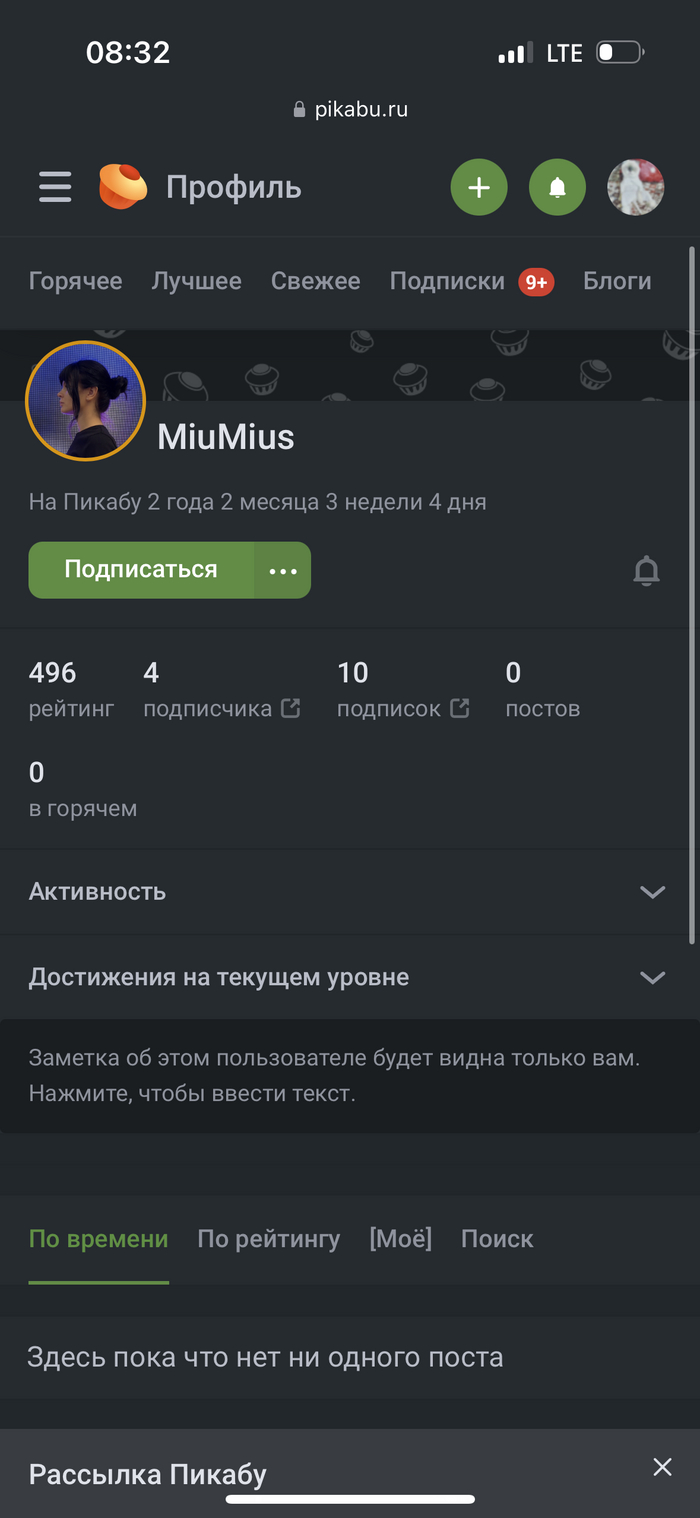This screenshot has width=700, height=1518.
Task: Sort posts По рейтингу
Action: click(x=269, y=1239)
